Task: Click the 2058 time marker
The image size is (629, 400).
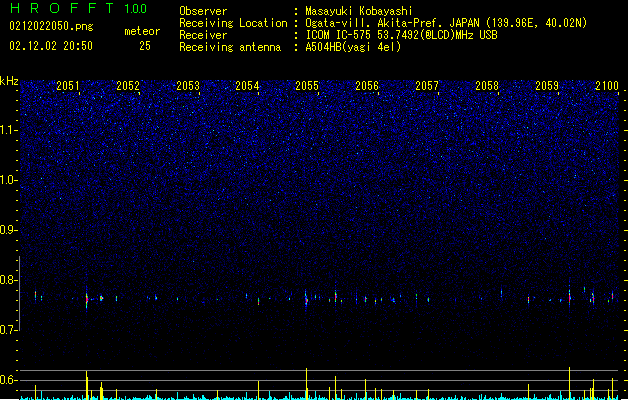Action: point(487,85)
